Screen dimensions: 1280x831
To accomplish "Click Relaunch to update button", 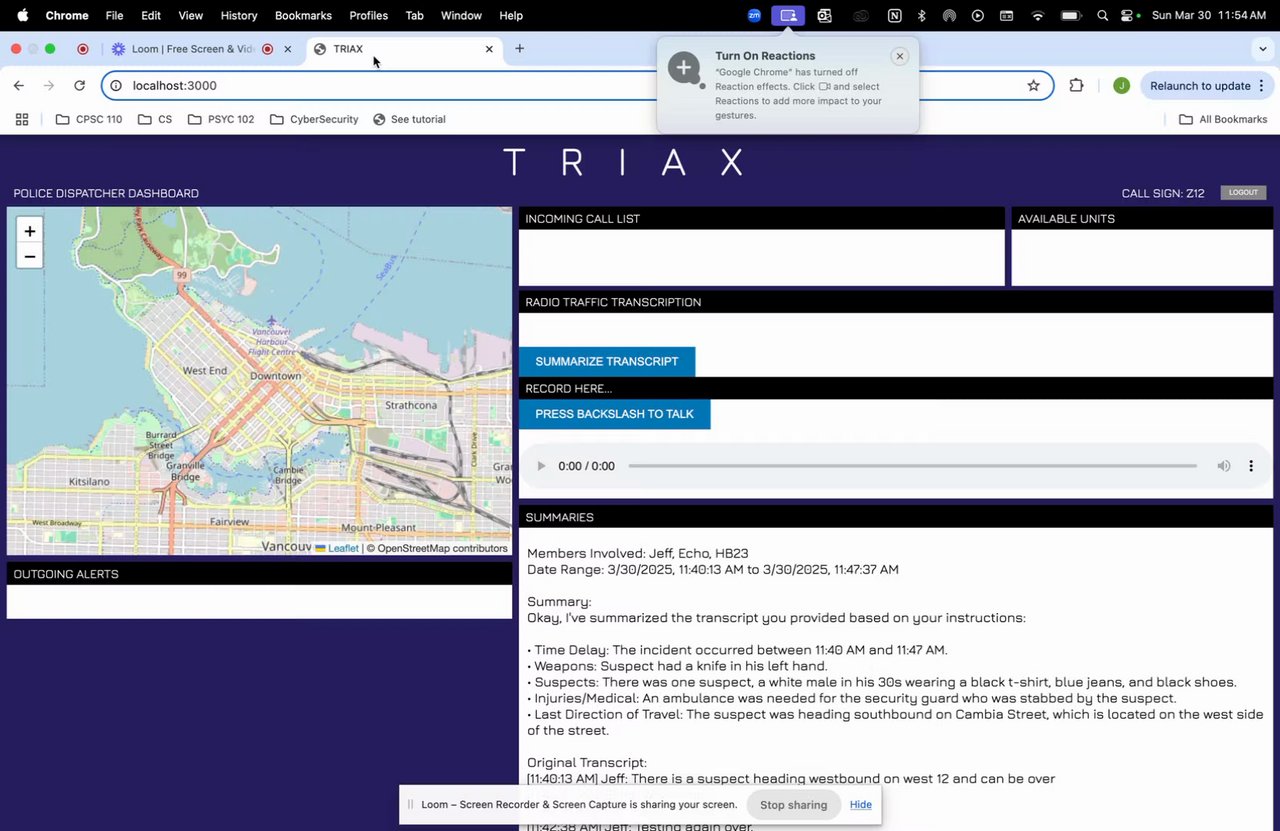I will 1200,86.
